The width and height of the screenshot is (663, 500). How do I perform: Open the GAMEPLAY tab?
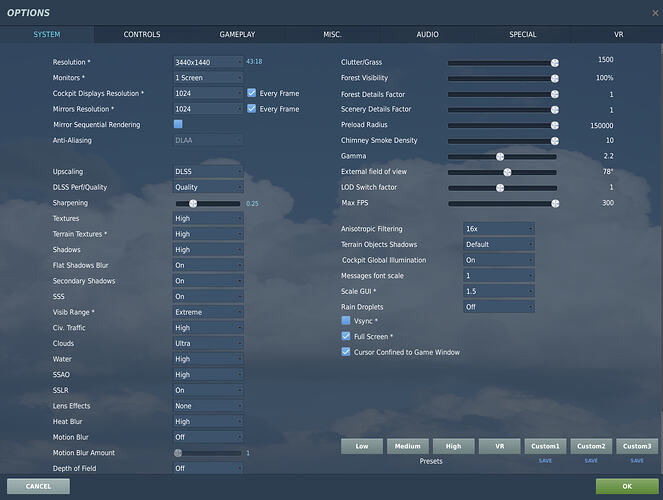pos(237,34)
